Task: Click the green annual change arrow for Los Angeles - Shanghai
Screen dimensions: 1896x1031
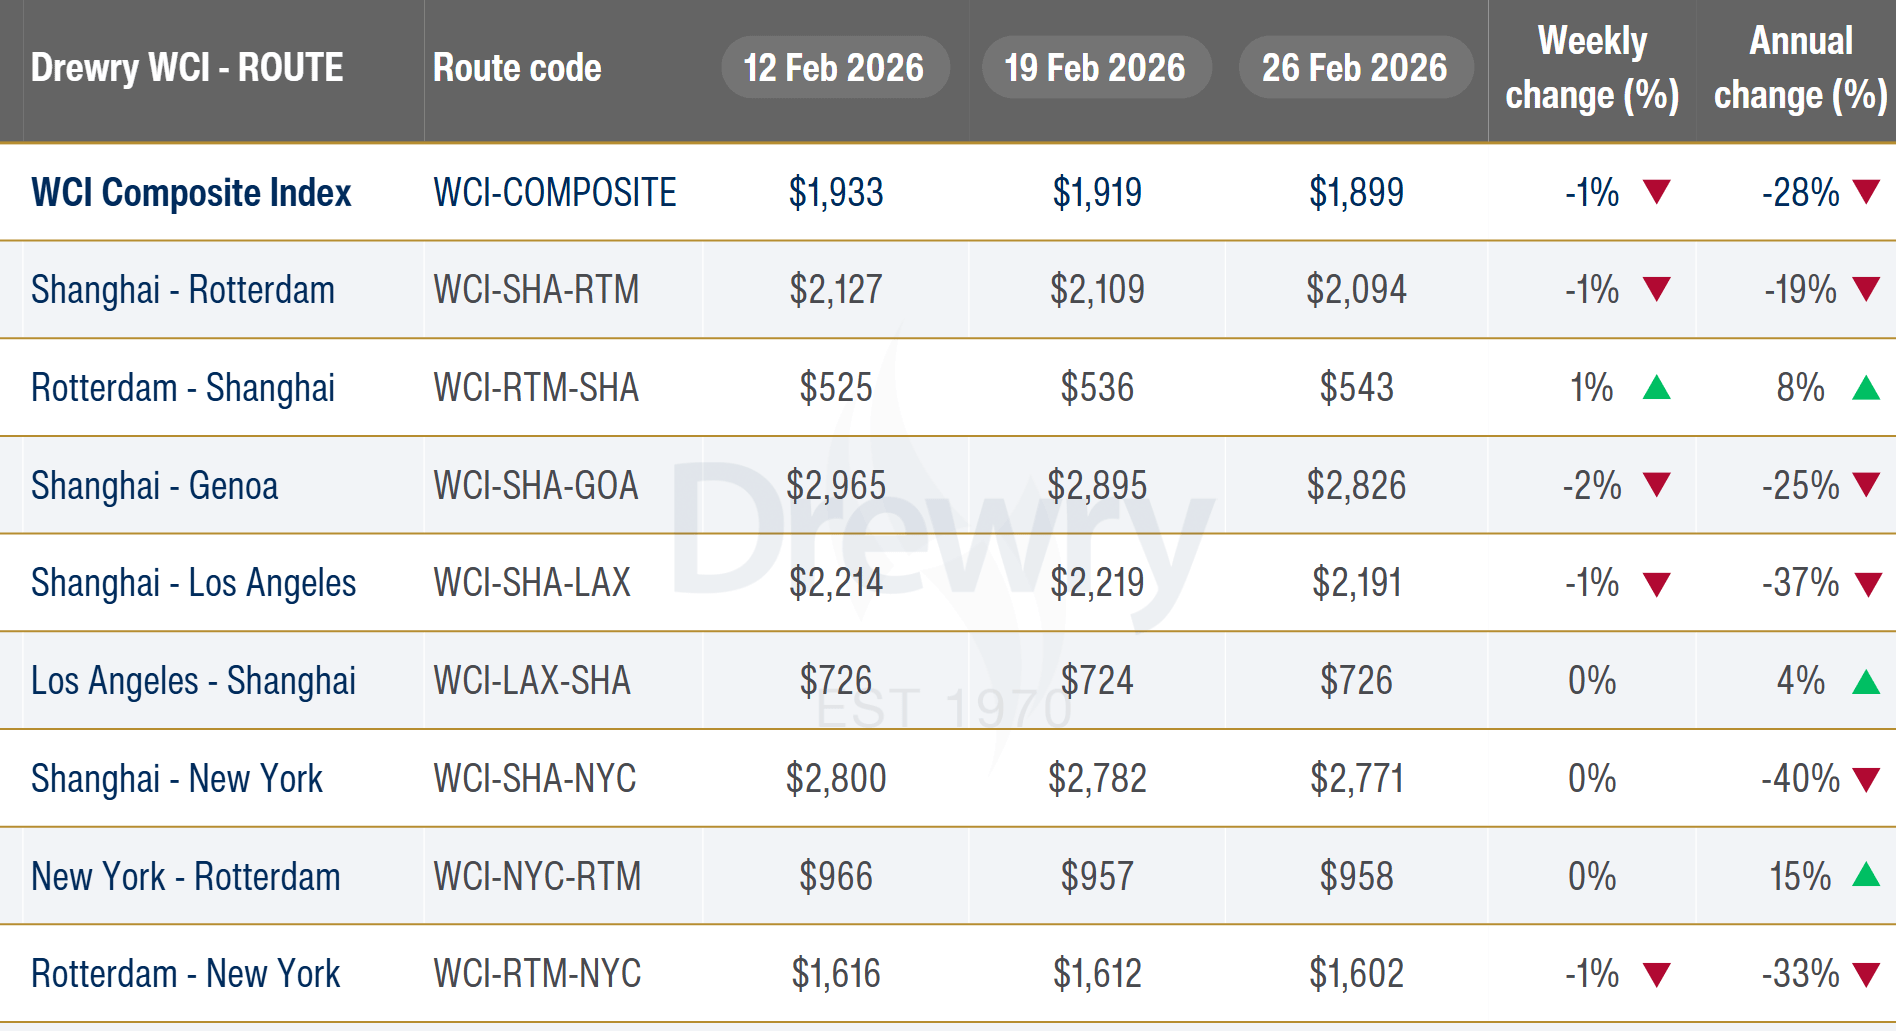Action: click(1865, 682)
